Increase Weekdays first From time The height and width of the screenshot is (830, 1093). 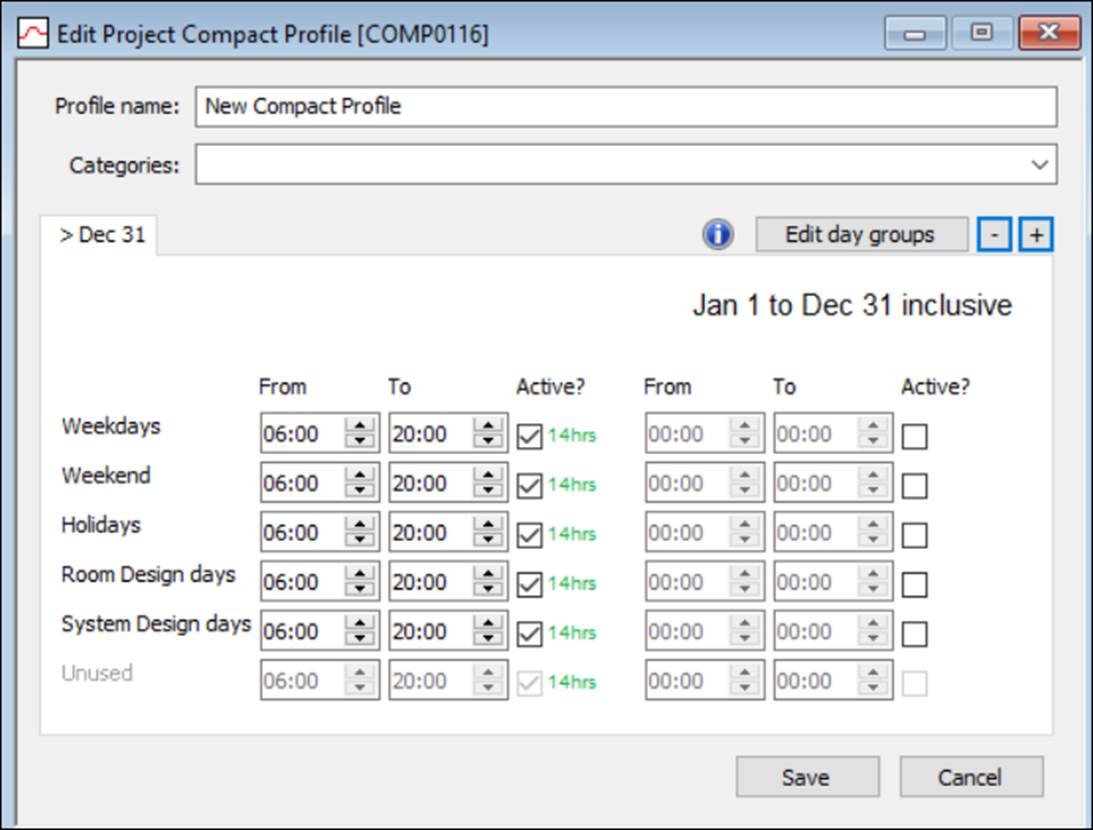coord(360,425)
